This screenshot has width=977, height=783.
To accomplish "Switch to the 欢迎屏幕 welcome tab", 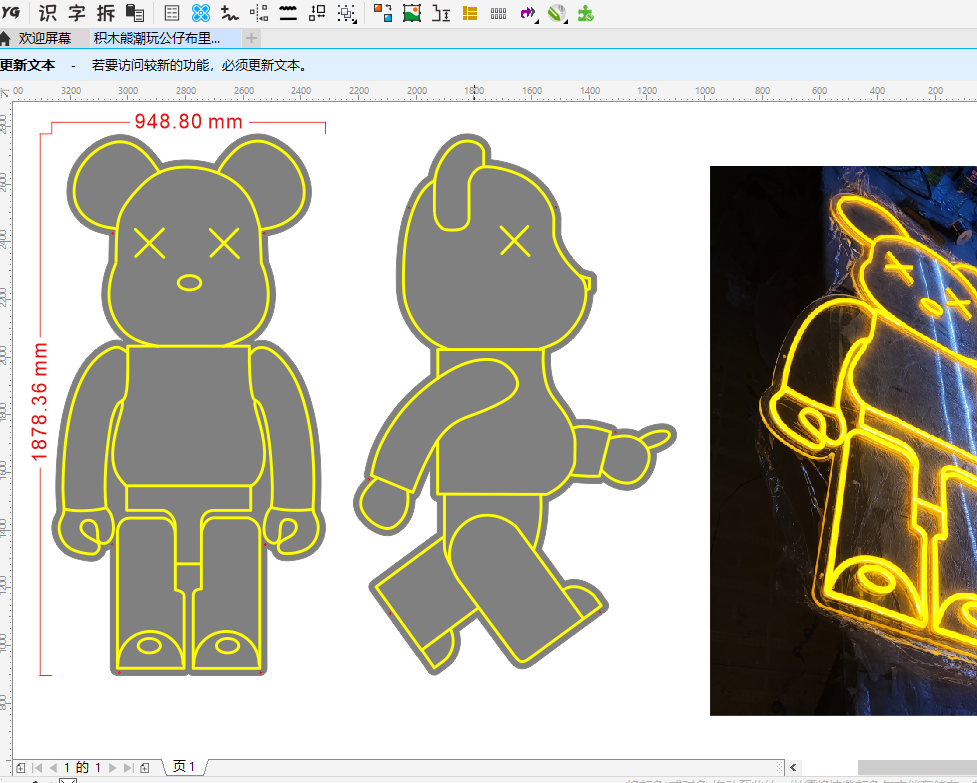I will tap(44, 39).
